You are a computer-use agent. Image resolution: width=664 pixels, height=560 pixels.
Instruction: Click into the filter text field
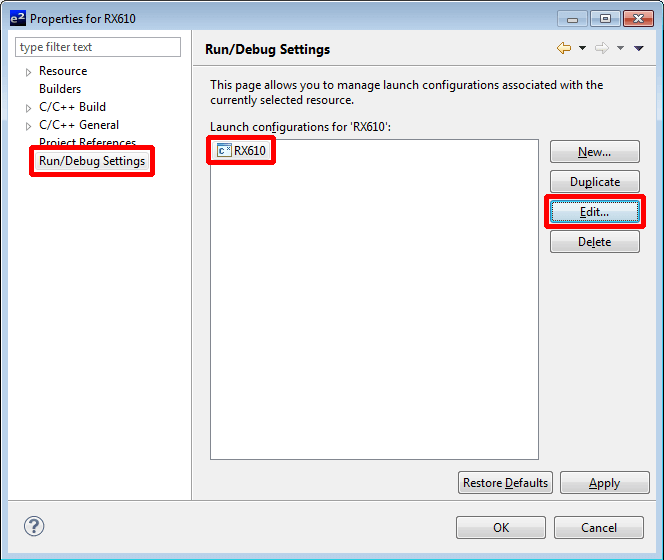tap(98, 47)
